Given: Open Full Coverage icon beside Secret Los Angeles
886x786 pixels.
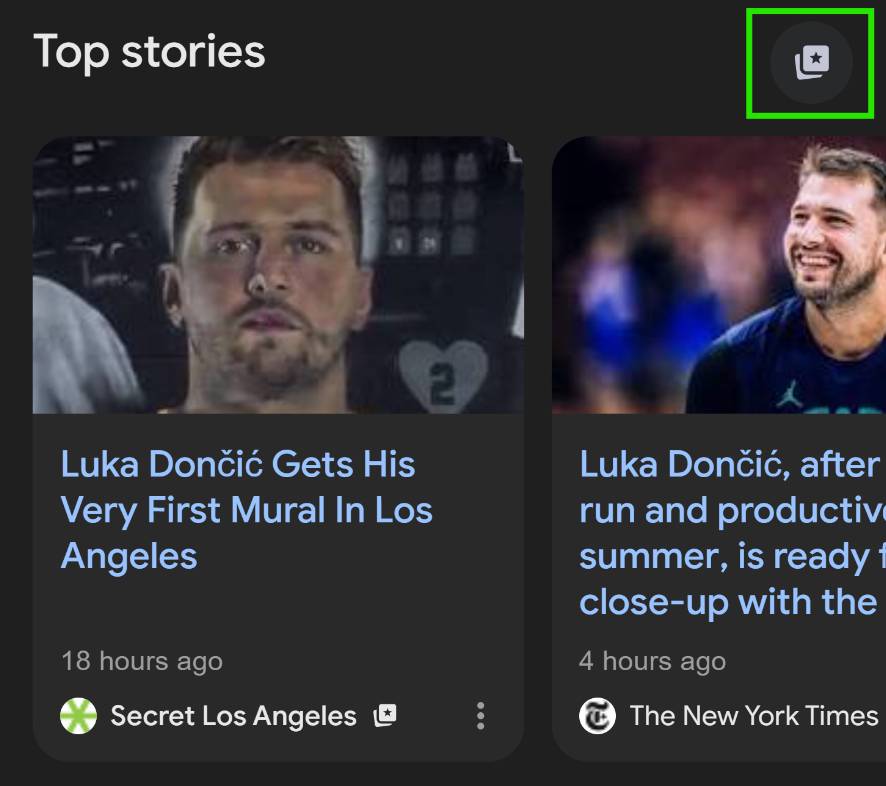Looking at the screenshot, I should coord(387,716).
